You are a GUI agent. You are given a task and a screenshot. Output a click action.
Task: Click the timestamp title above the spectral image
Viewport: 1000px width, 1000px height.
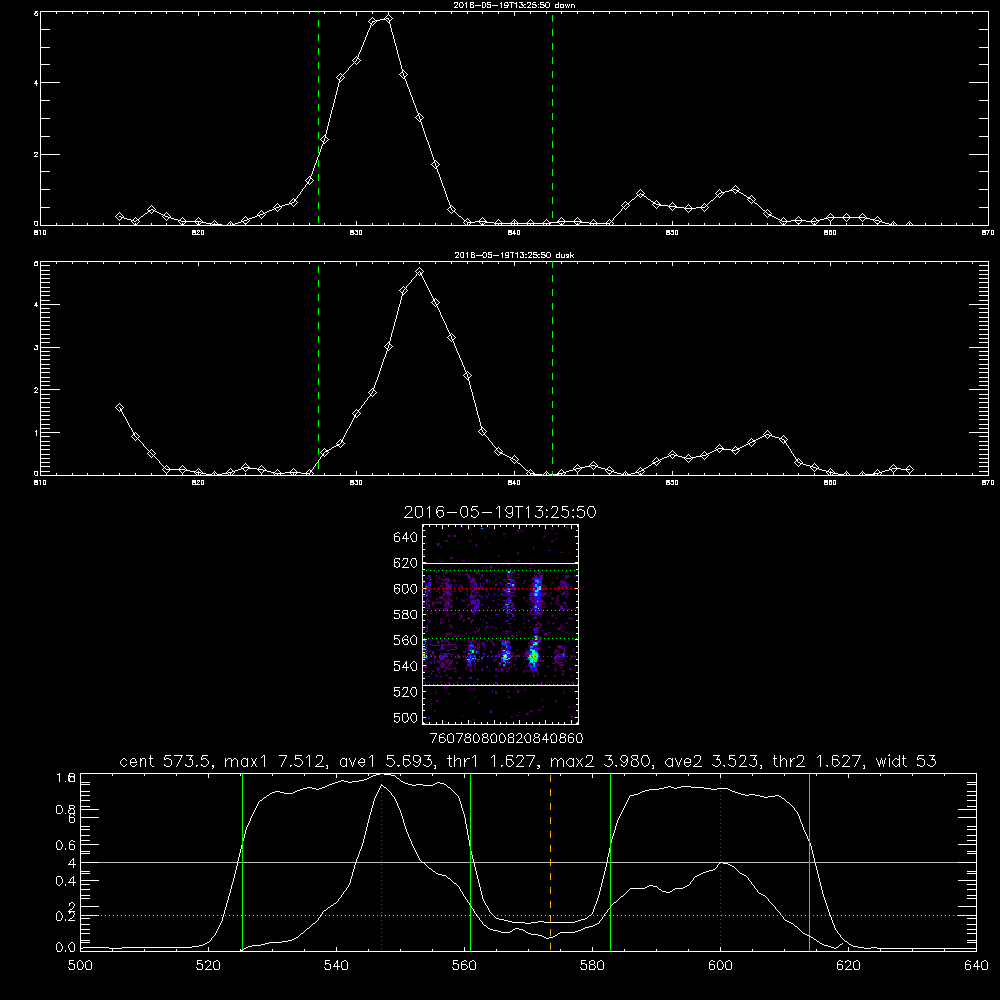499,512
